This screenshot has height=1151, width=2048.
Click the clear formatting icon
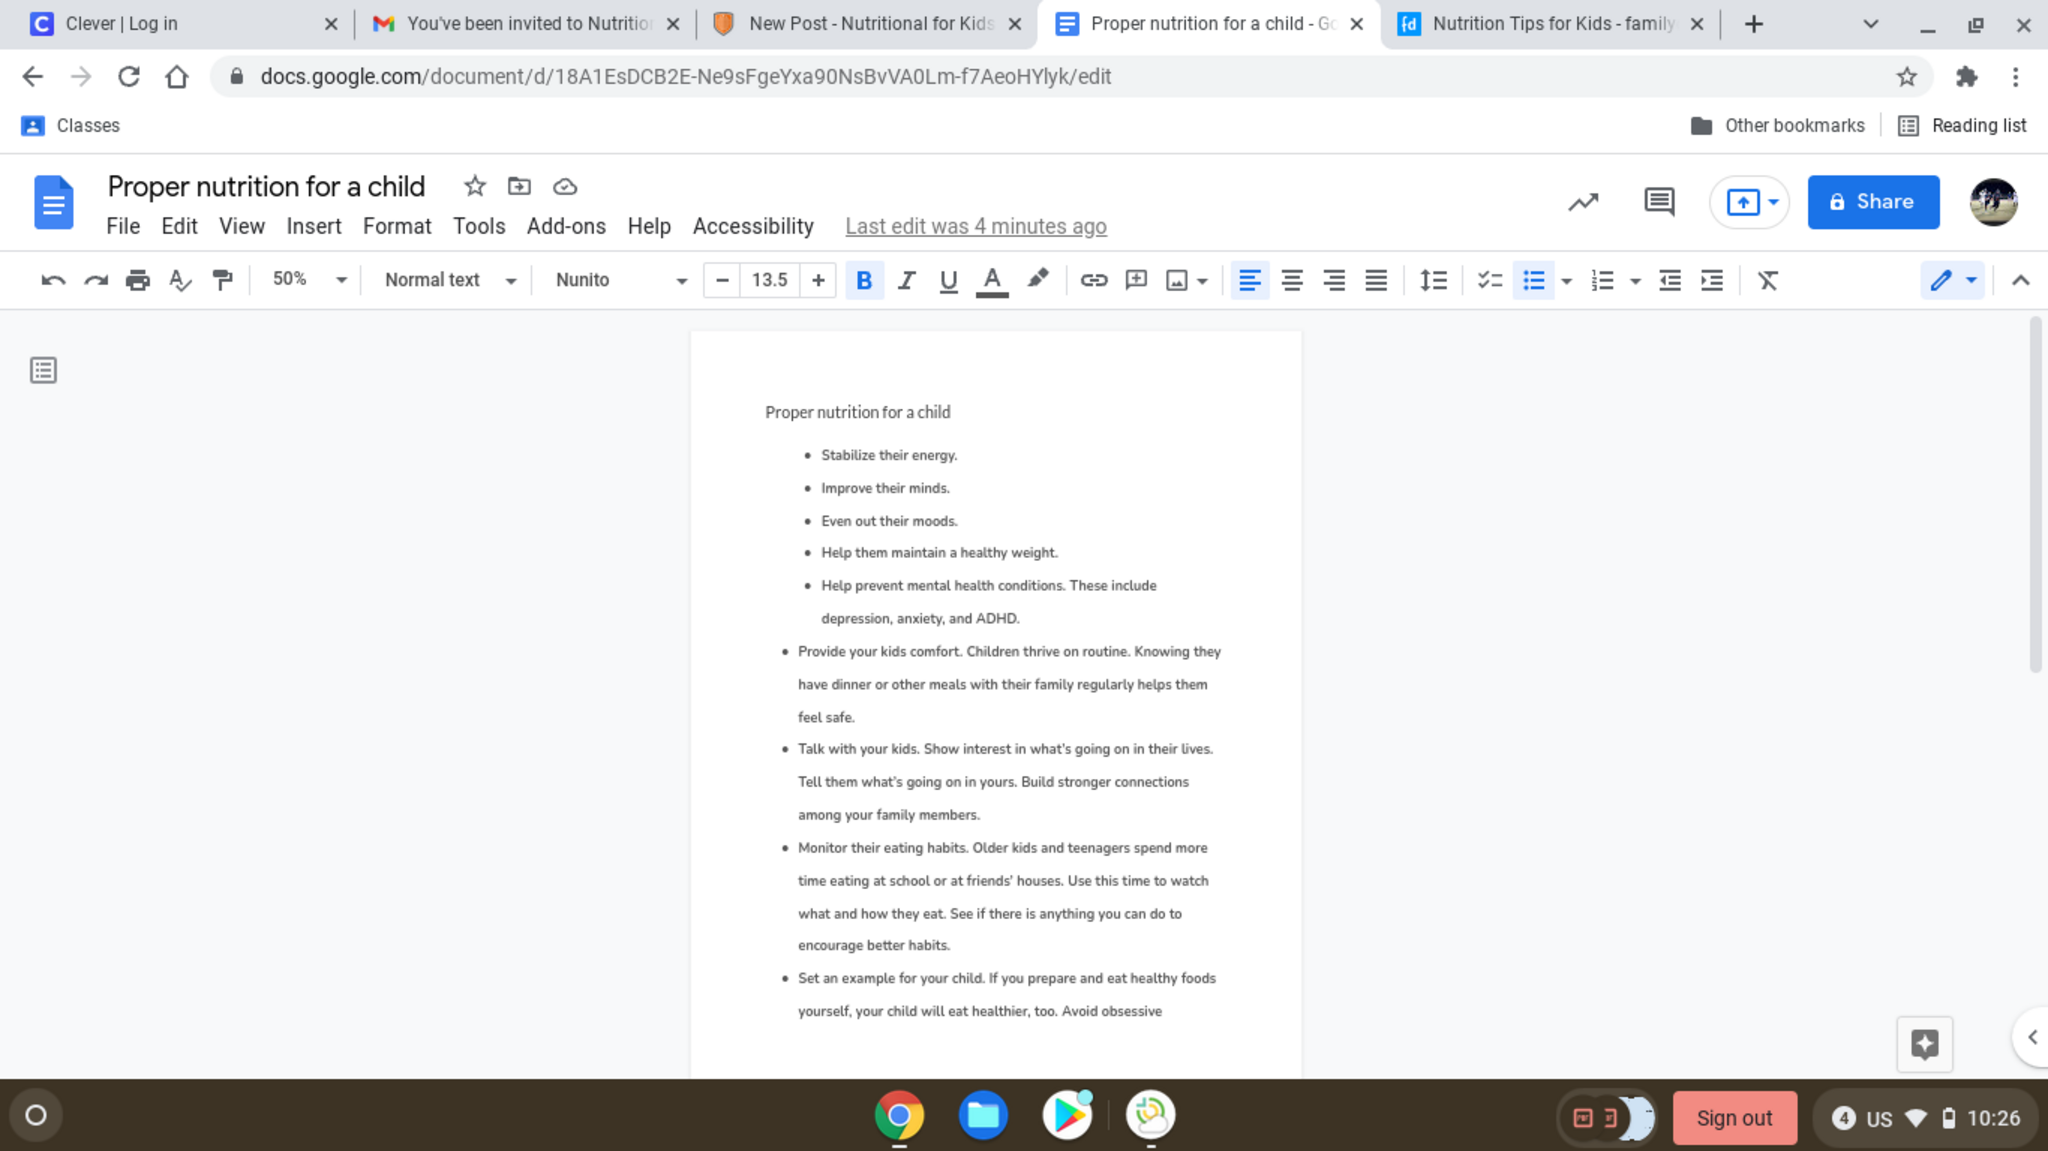pos(1767,281)
